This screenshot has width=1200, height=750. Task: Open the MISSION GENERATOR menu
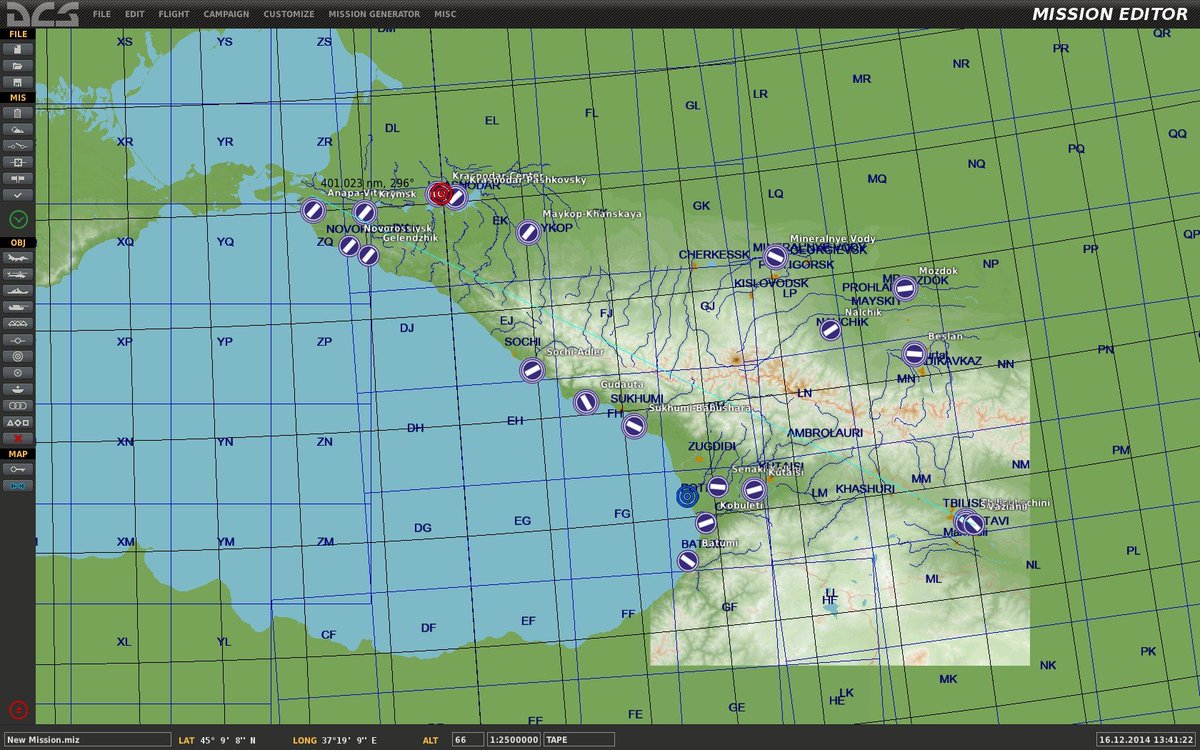tap(375, 14)
